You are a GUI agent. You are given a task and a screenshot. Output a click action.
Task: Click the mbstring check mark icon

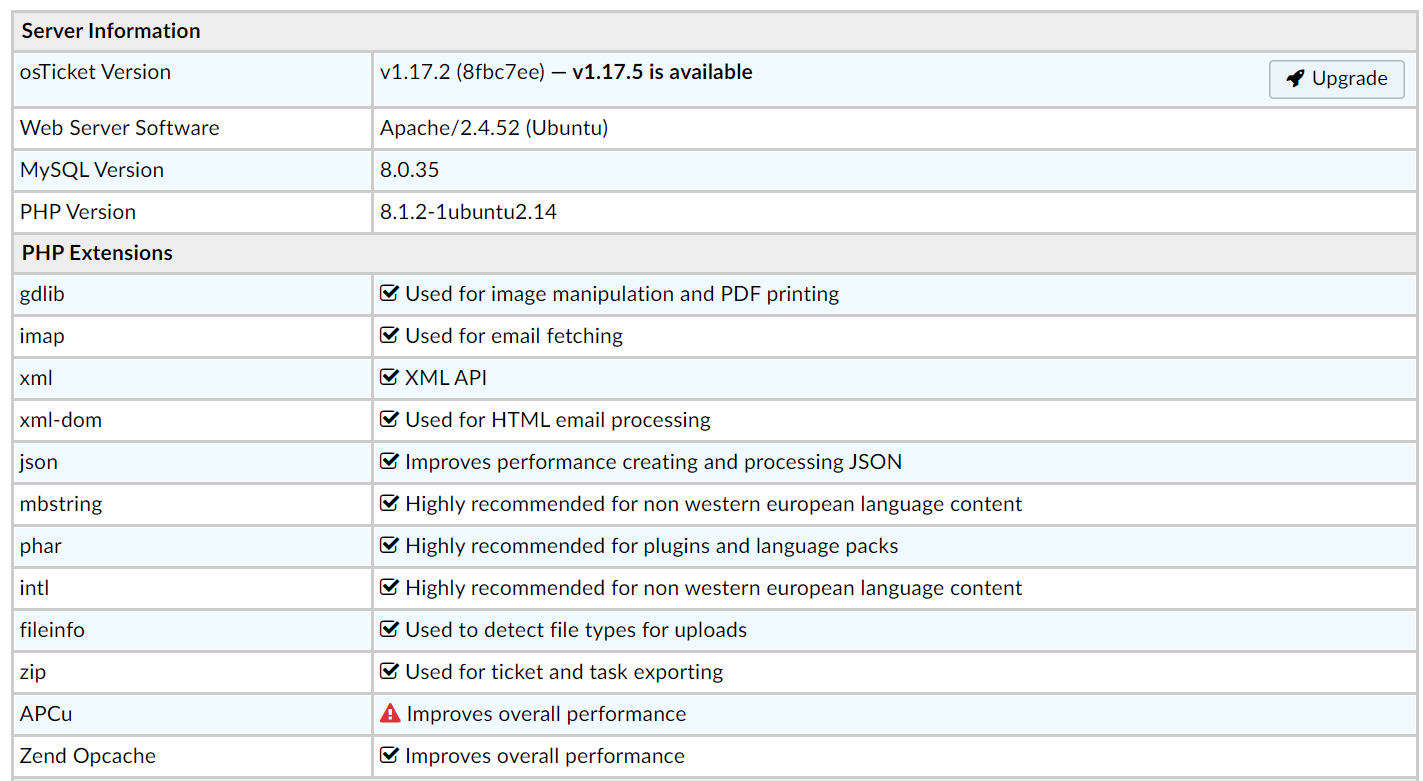[x=390, y=504]
